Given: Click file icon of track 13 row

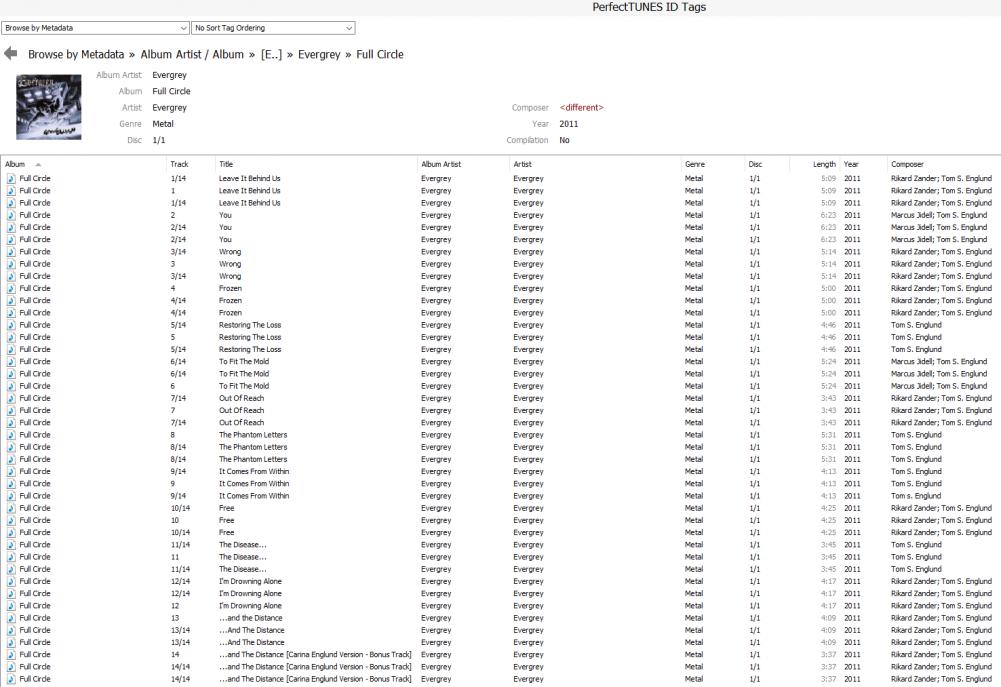Looking at the screenshot, I should pos(11,618).
